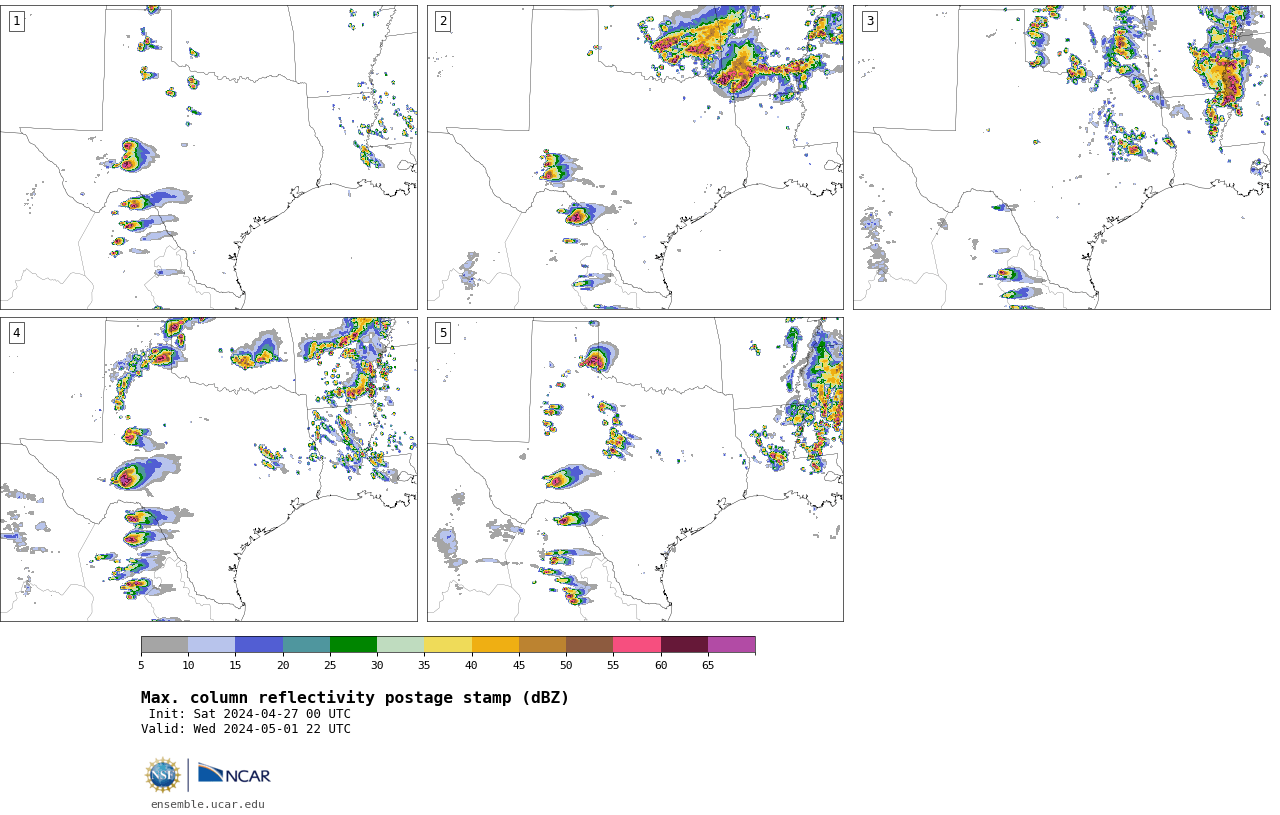The image size is (1280, 815).
Task: Click the colorbar tick label 30
Action: (377, 665)
